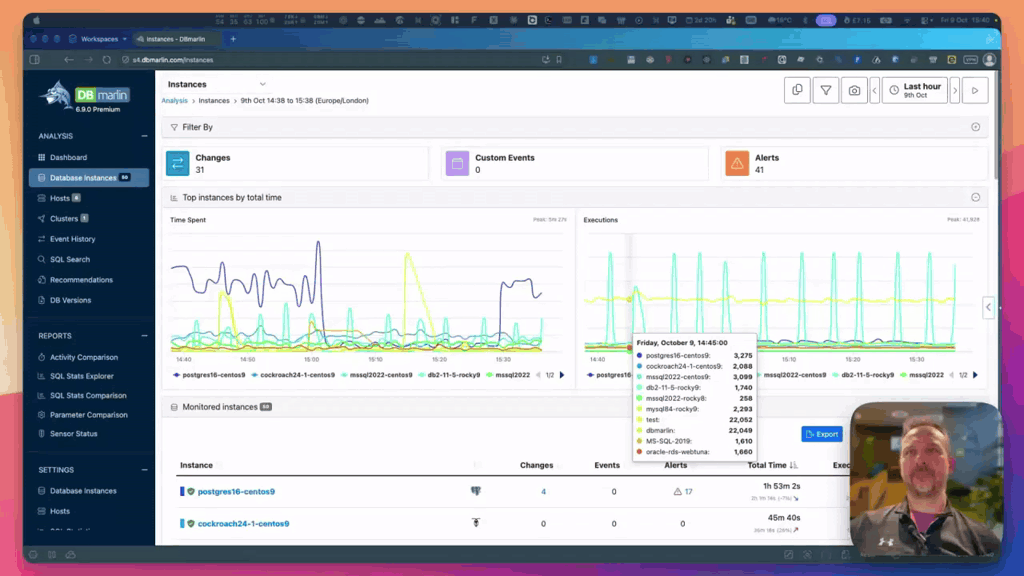Open the cockroach24-1-centos9 instance link
This screenshot has width=1024, height=576.
244,524
